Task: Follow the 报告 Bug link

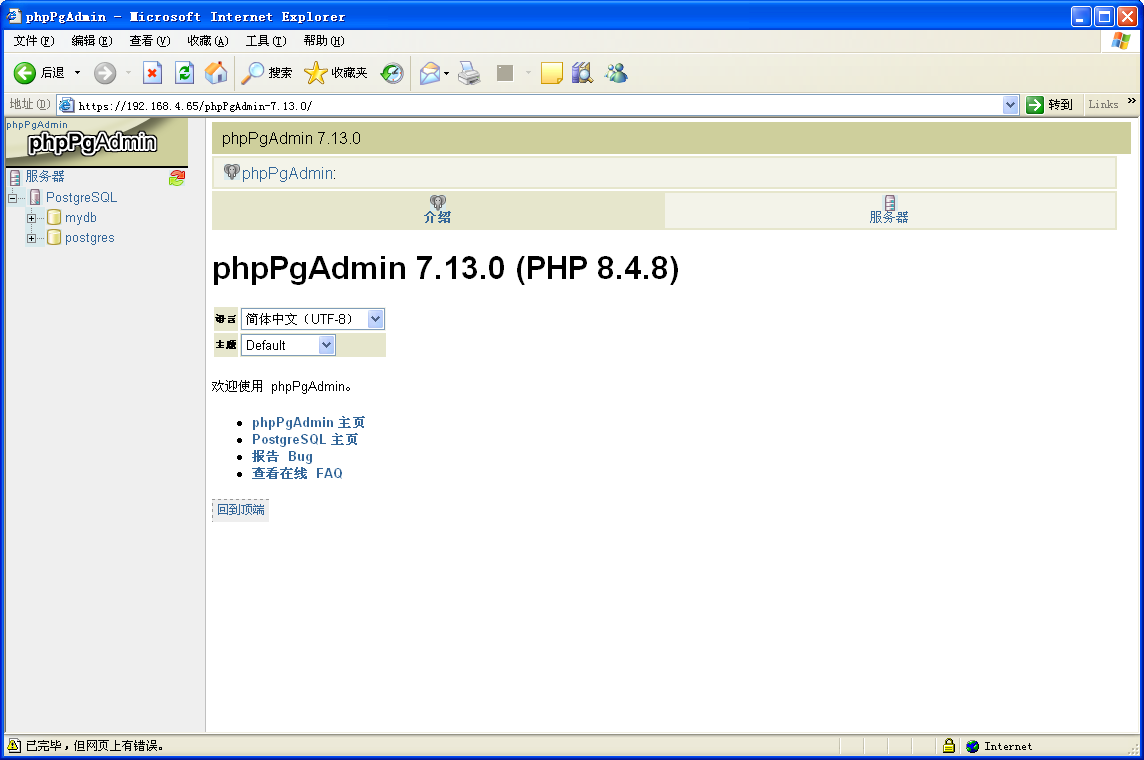Action: point(282,457)
